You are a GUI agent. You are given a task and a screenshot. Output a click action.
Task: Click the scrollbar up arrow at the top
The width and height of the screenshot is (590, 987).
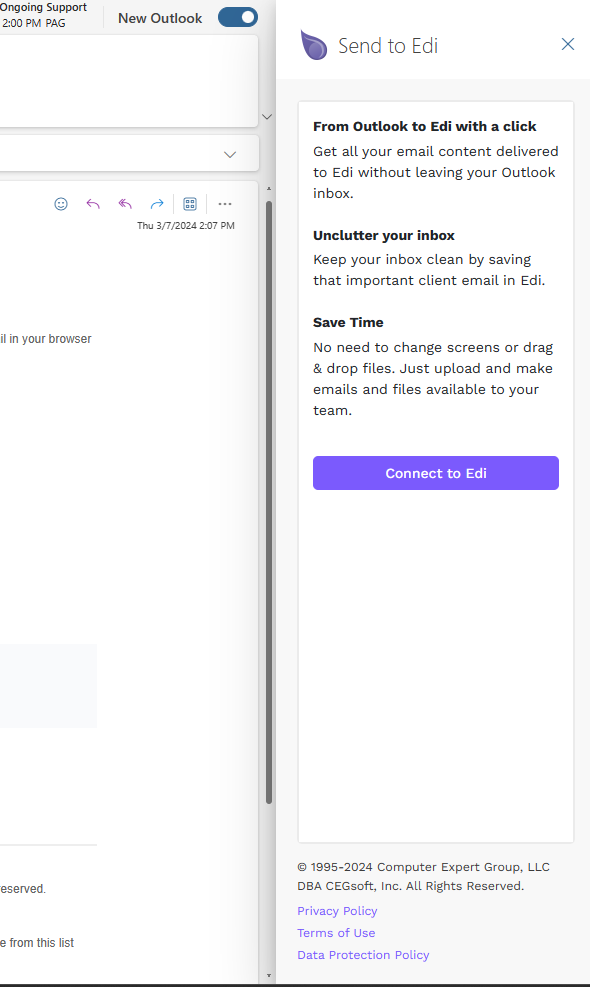pos(269,188)
